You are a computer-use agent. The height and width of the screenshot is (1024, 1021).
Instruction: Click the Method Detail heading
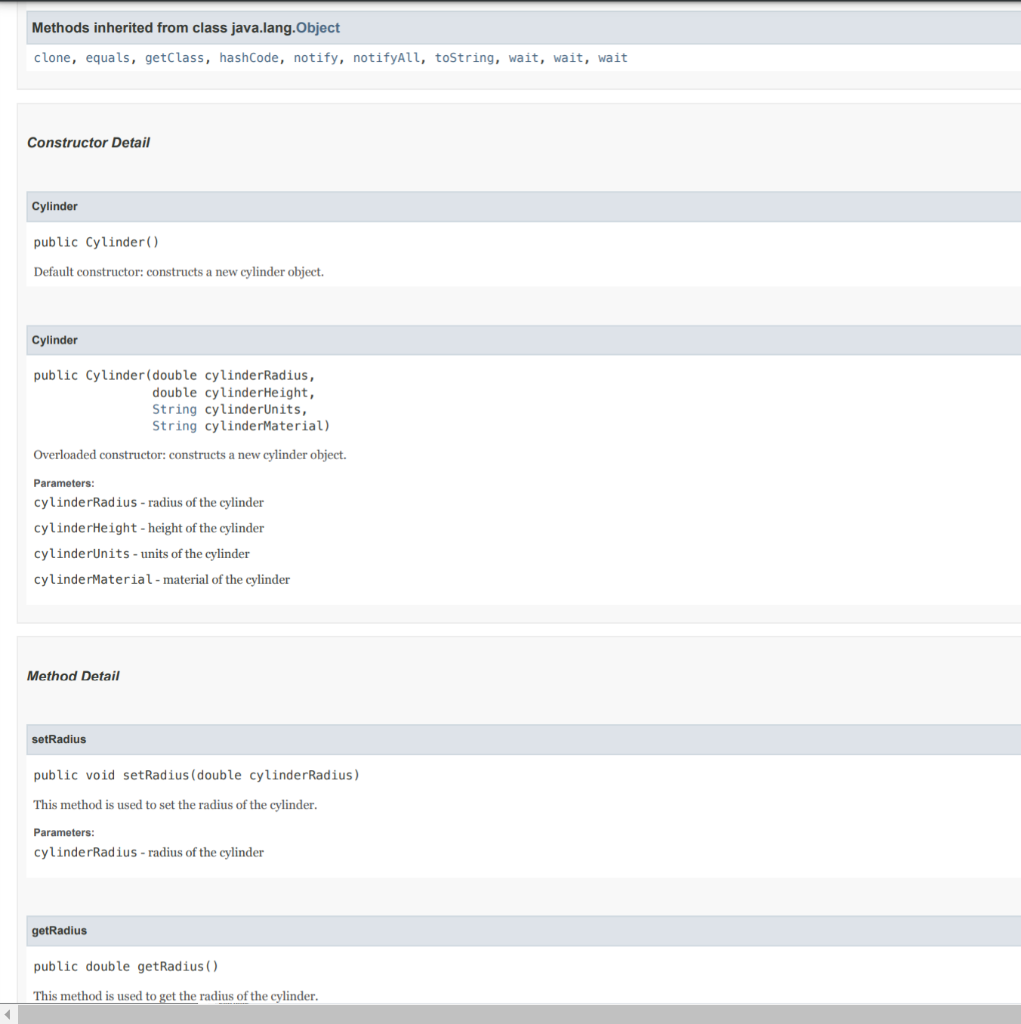coord(73,675)
